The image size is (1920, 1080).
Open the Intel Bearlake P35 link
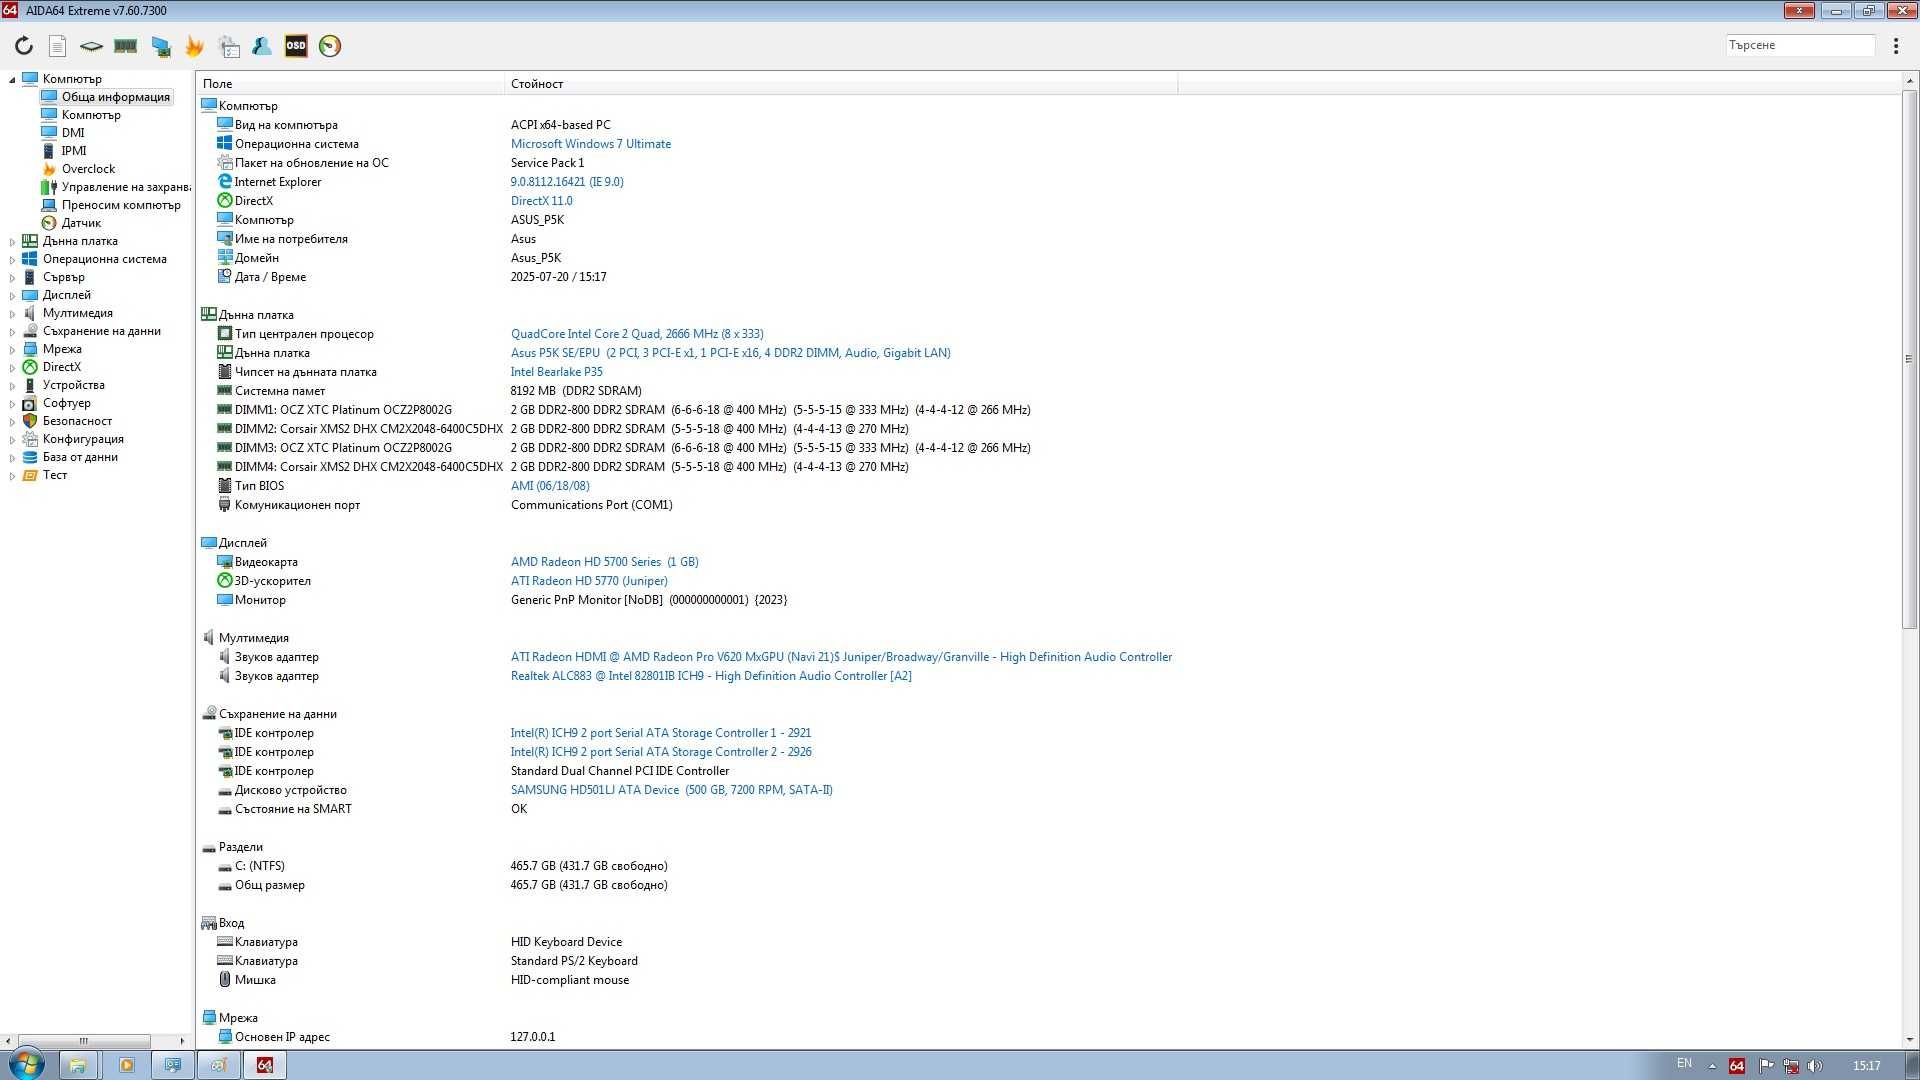coord(557,372)
